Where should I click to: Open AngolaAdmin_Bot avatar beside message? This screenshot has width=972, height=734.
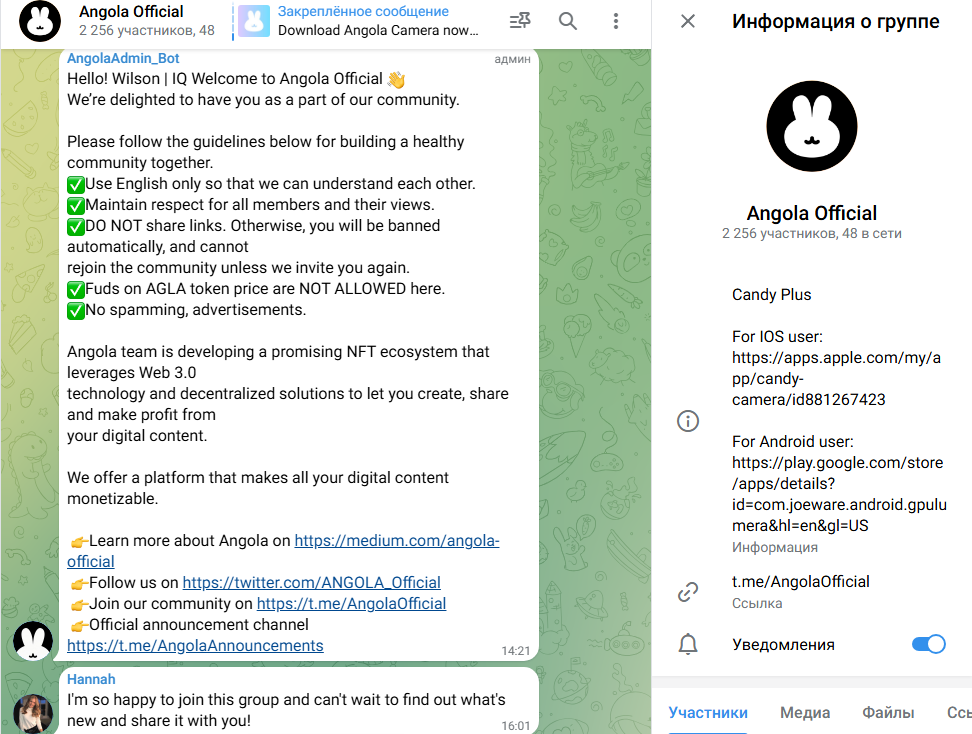(33, 641)
